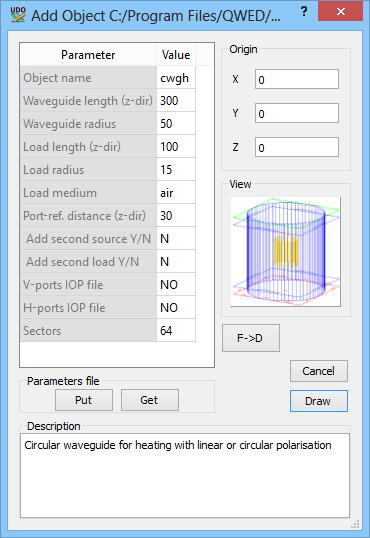
Task: Select the Waveguide length value cell 300
Action: (x=176, y=101)
